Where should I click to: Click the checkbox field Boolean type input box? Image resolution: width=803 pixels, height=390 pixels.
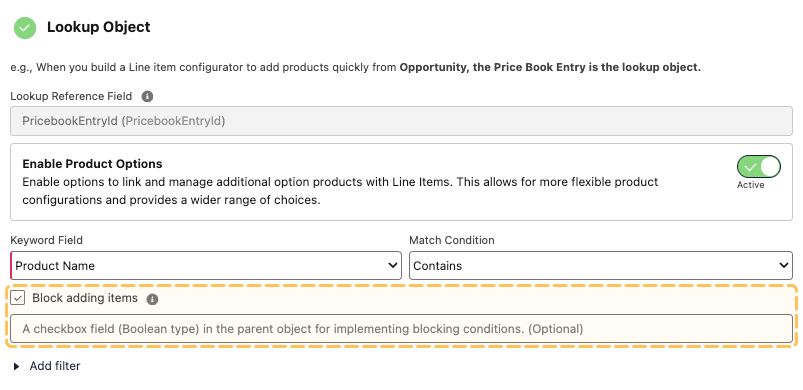pyautogui.click(x=402, y=329)
